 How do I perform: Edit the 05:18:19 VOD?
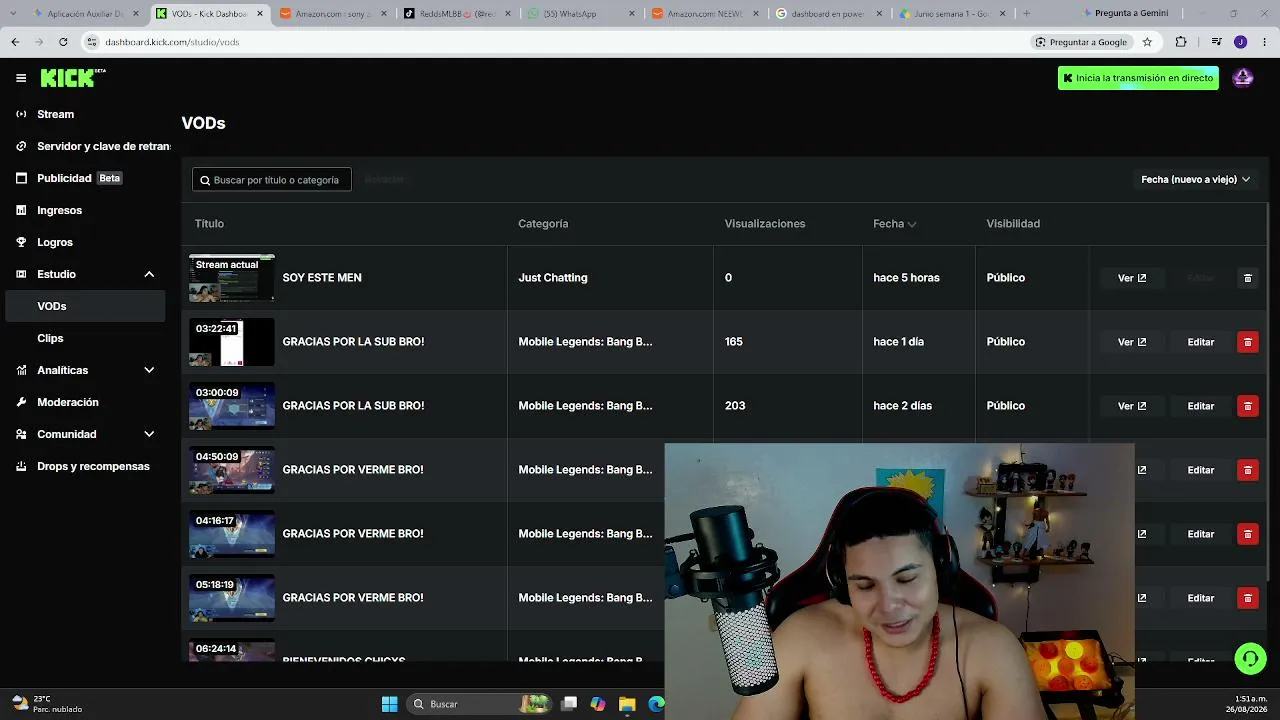1201,598
